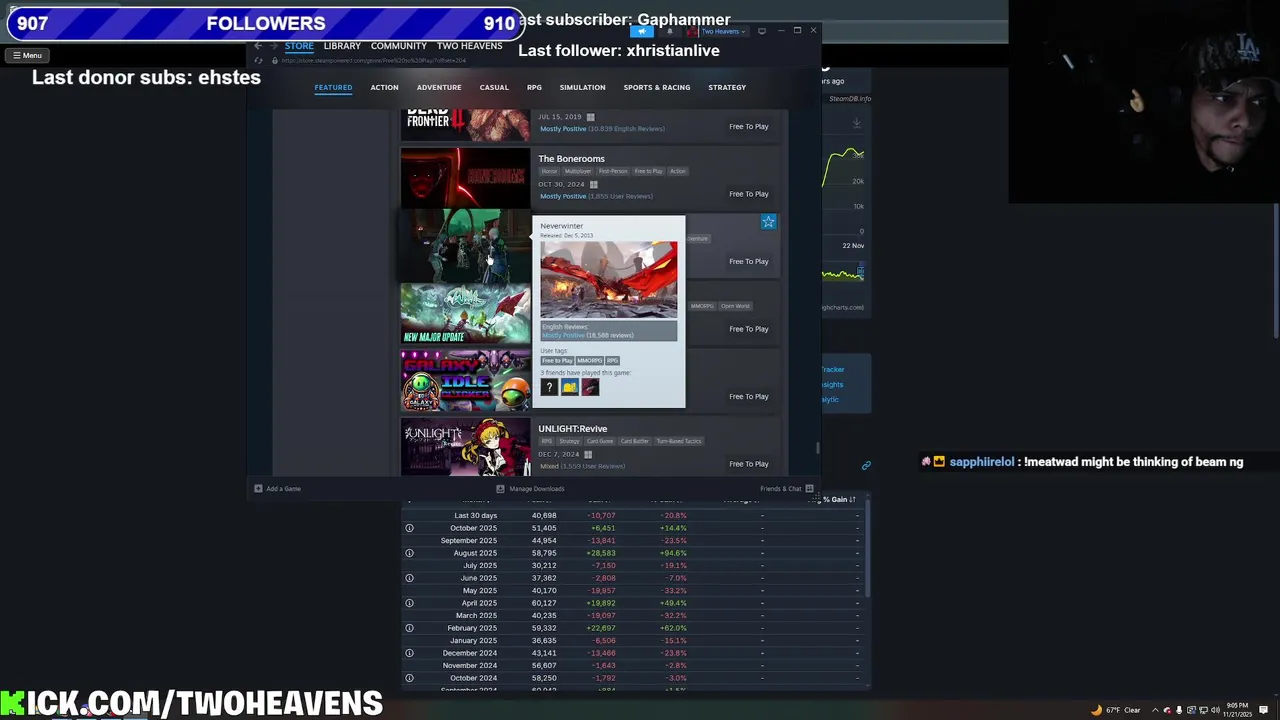The image size is (1280, 720).
Task: Click Free To Play for UNLIGHT:Revive
Action: 749,464
